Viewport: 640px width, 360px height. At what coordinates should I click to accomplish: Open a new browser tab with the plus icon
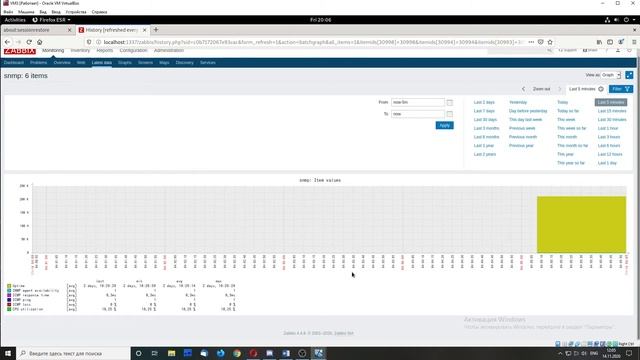click(x=156, y=30)
